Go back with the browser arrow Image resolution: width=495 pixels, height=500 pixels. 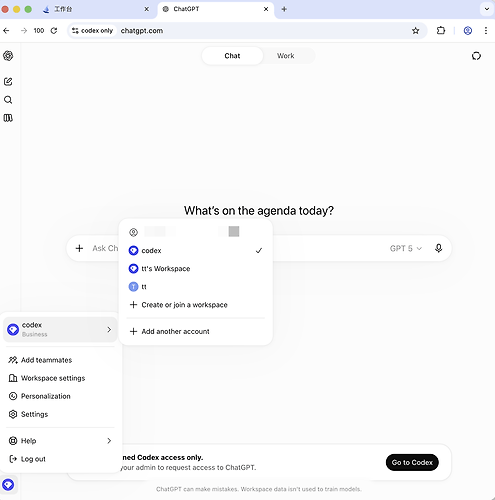click(x=6, y=31)
